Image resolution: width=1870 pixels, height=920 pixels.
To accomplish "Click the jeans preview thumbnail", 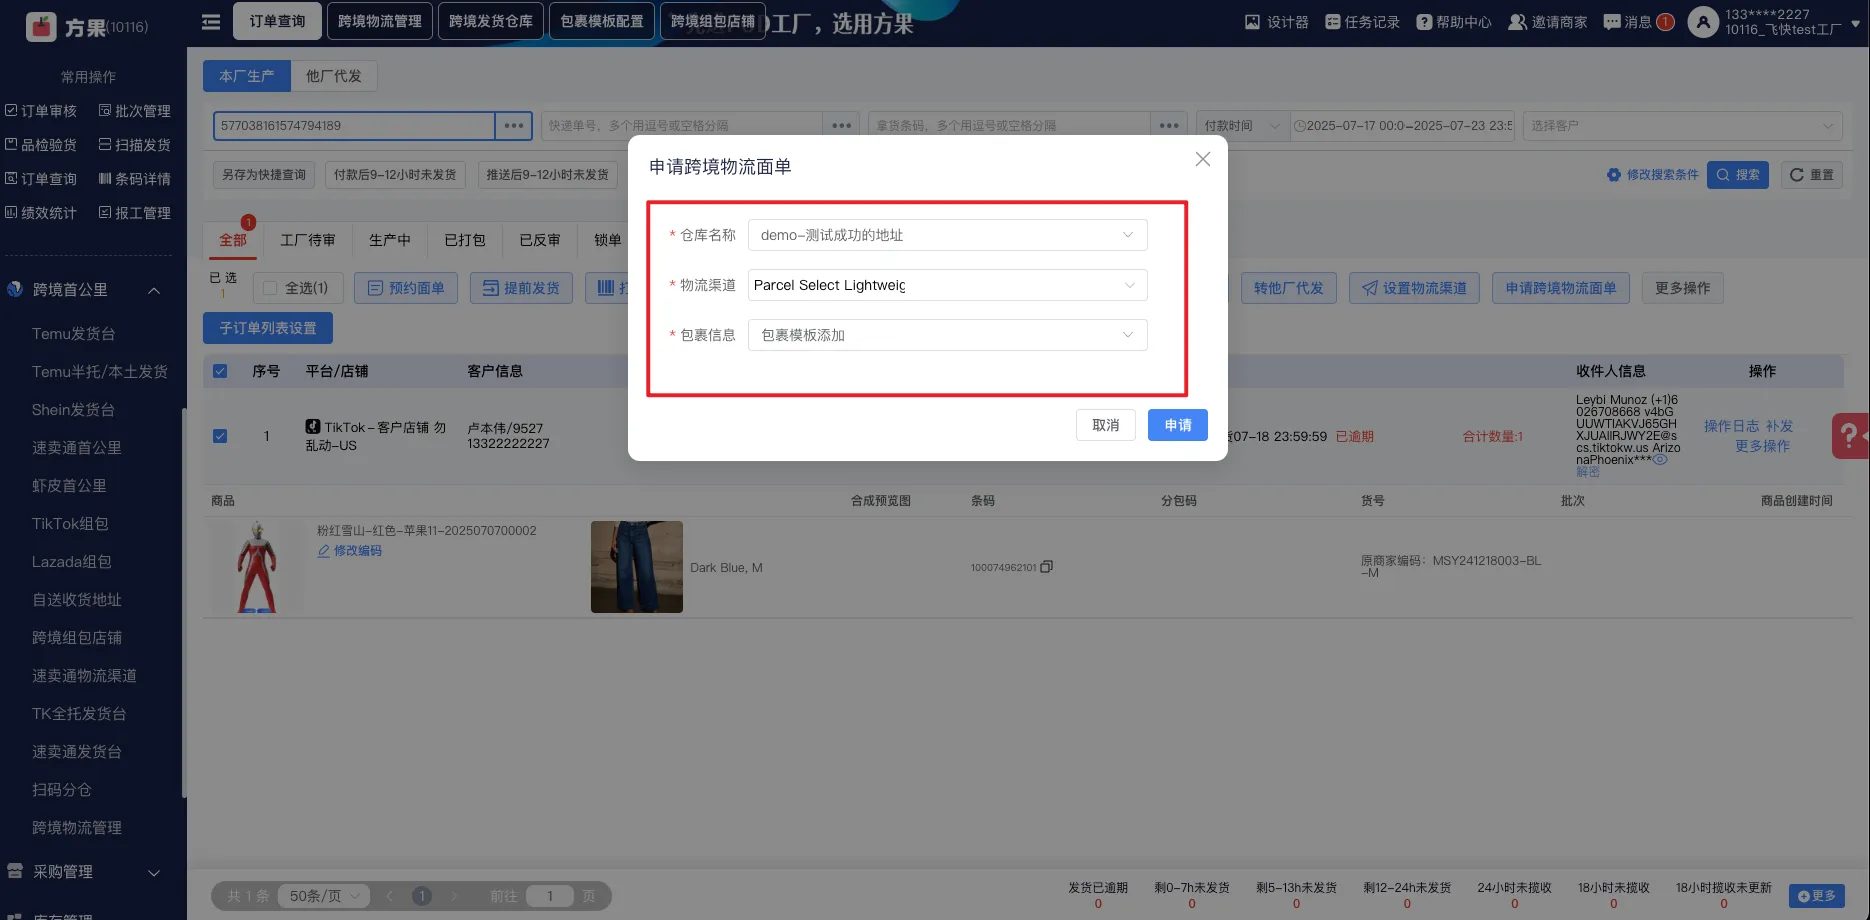I will click(x=637, y=567).
